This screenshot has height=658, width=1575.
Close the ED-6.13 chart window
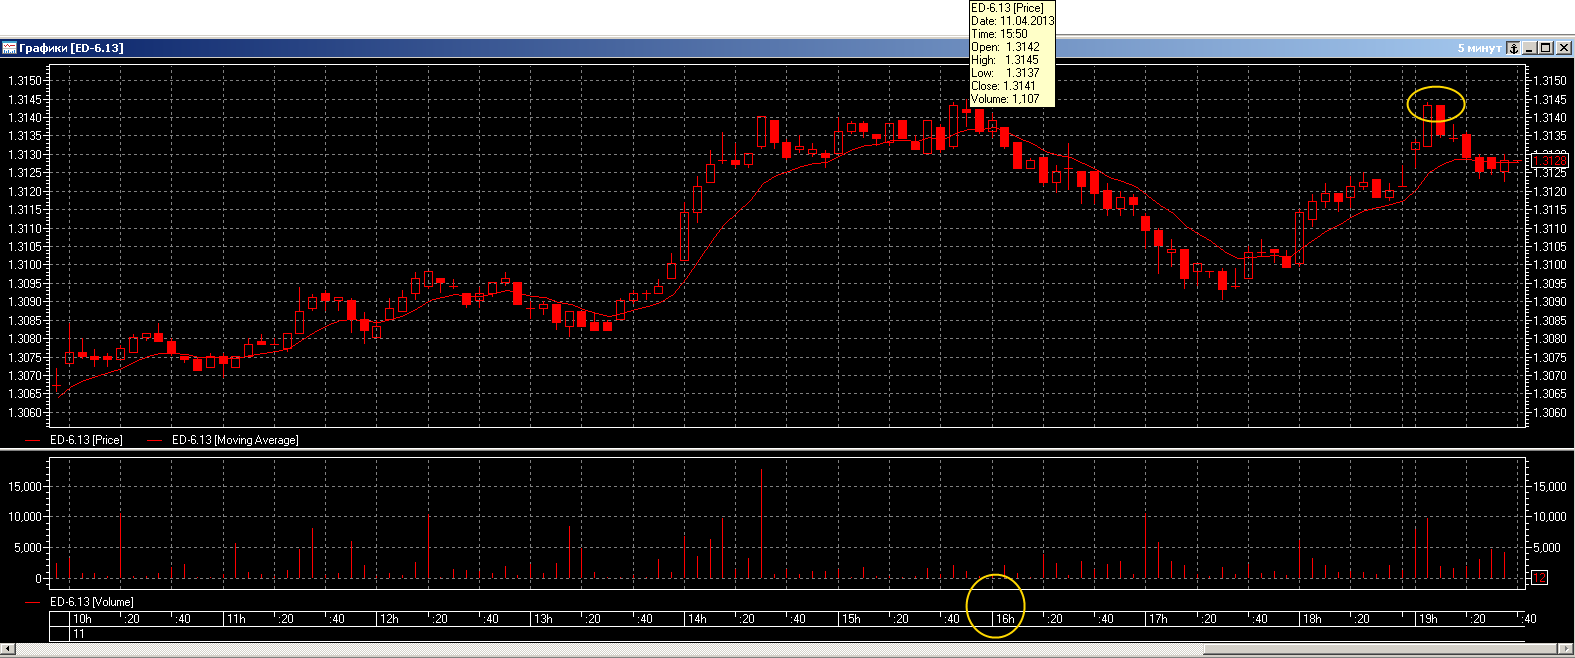[1563, 48]
